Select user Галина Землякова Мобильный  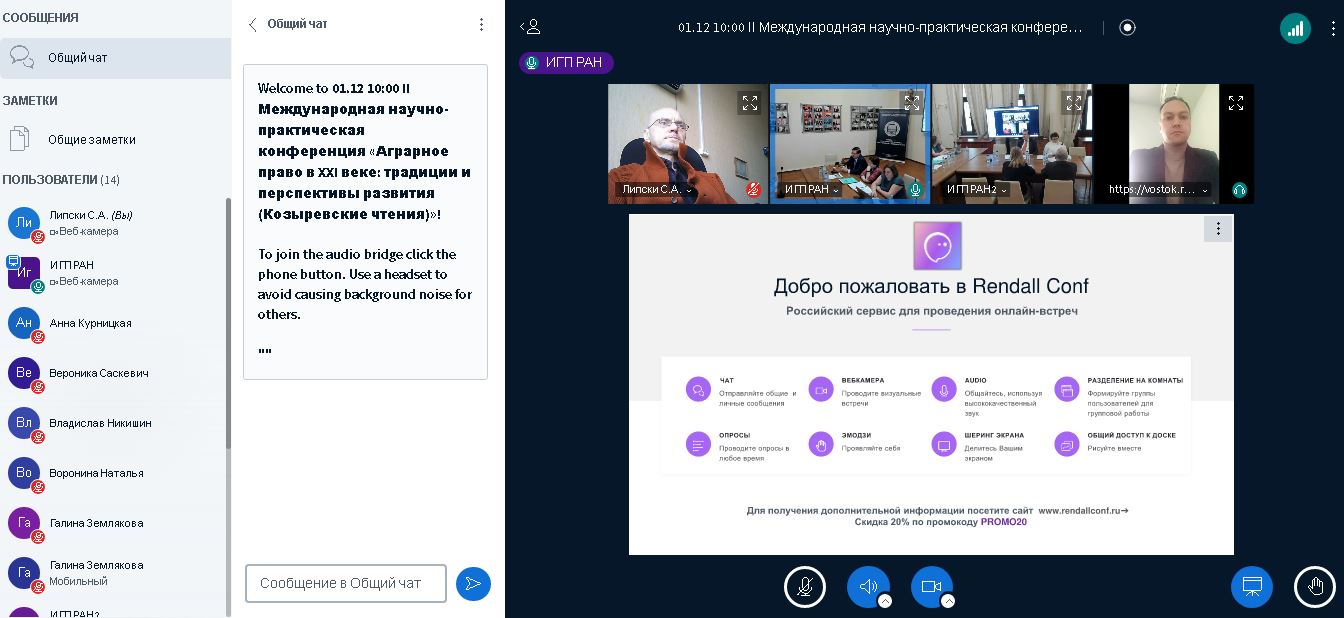click(x=113, y=573)
